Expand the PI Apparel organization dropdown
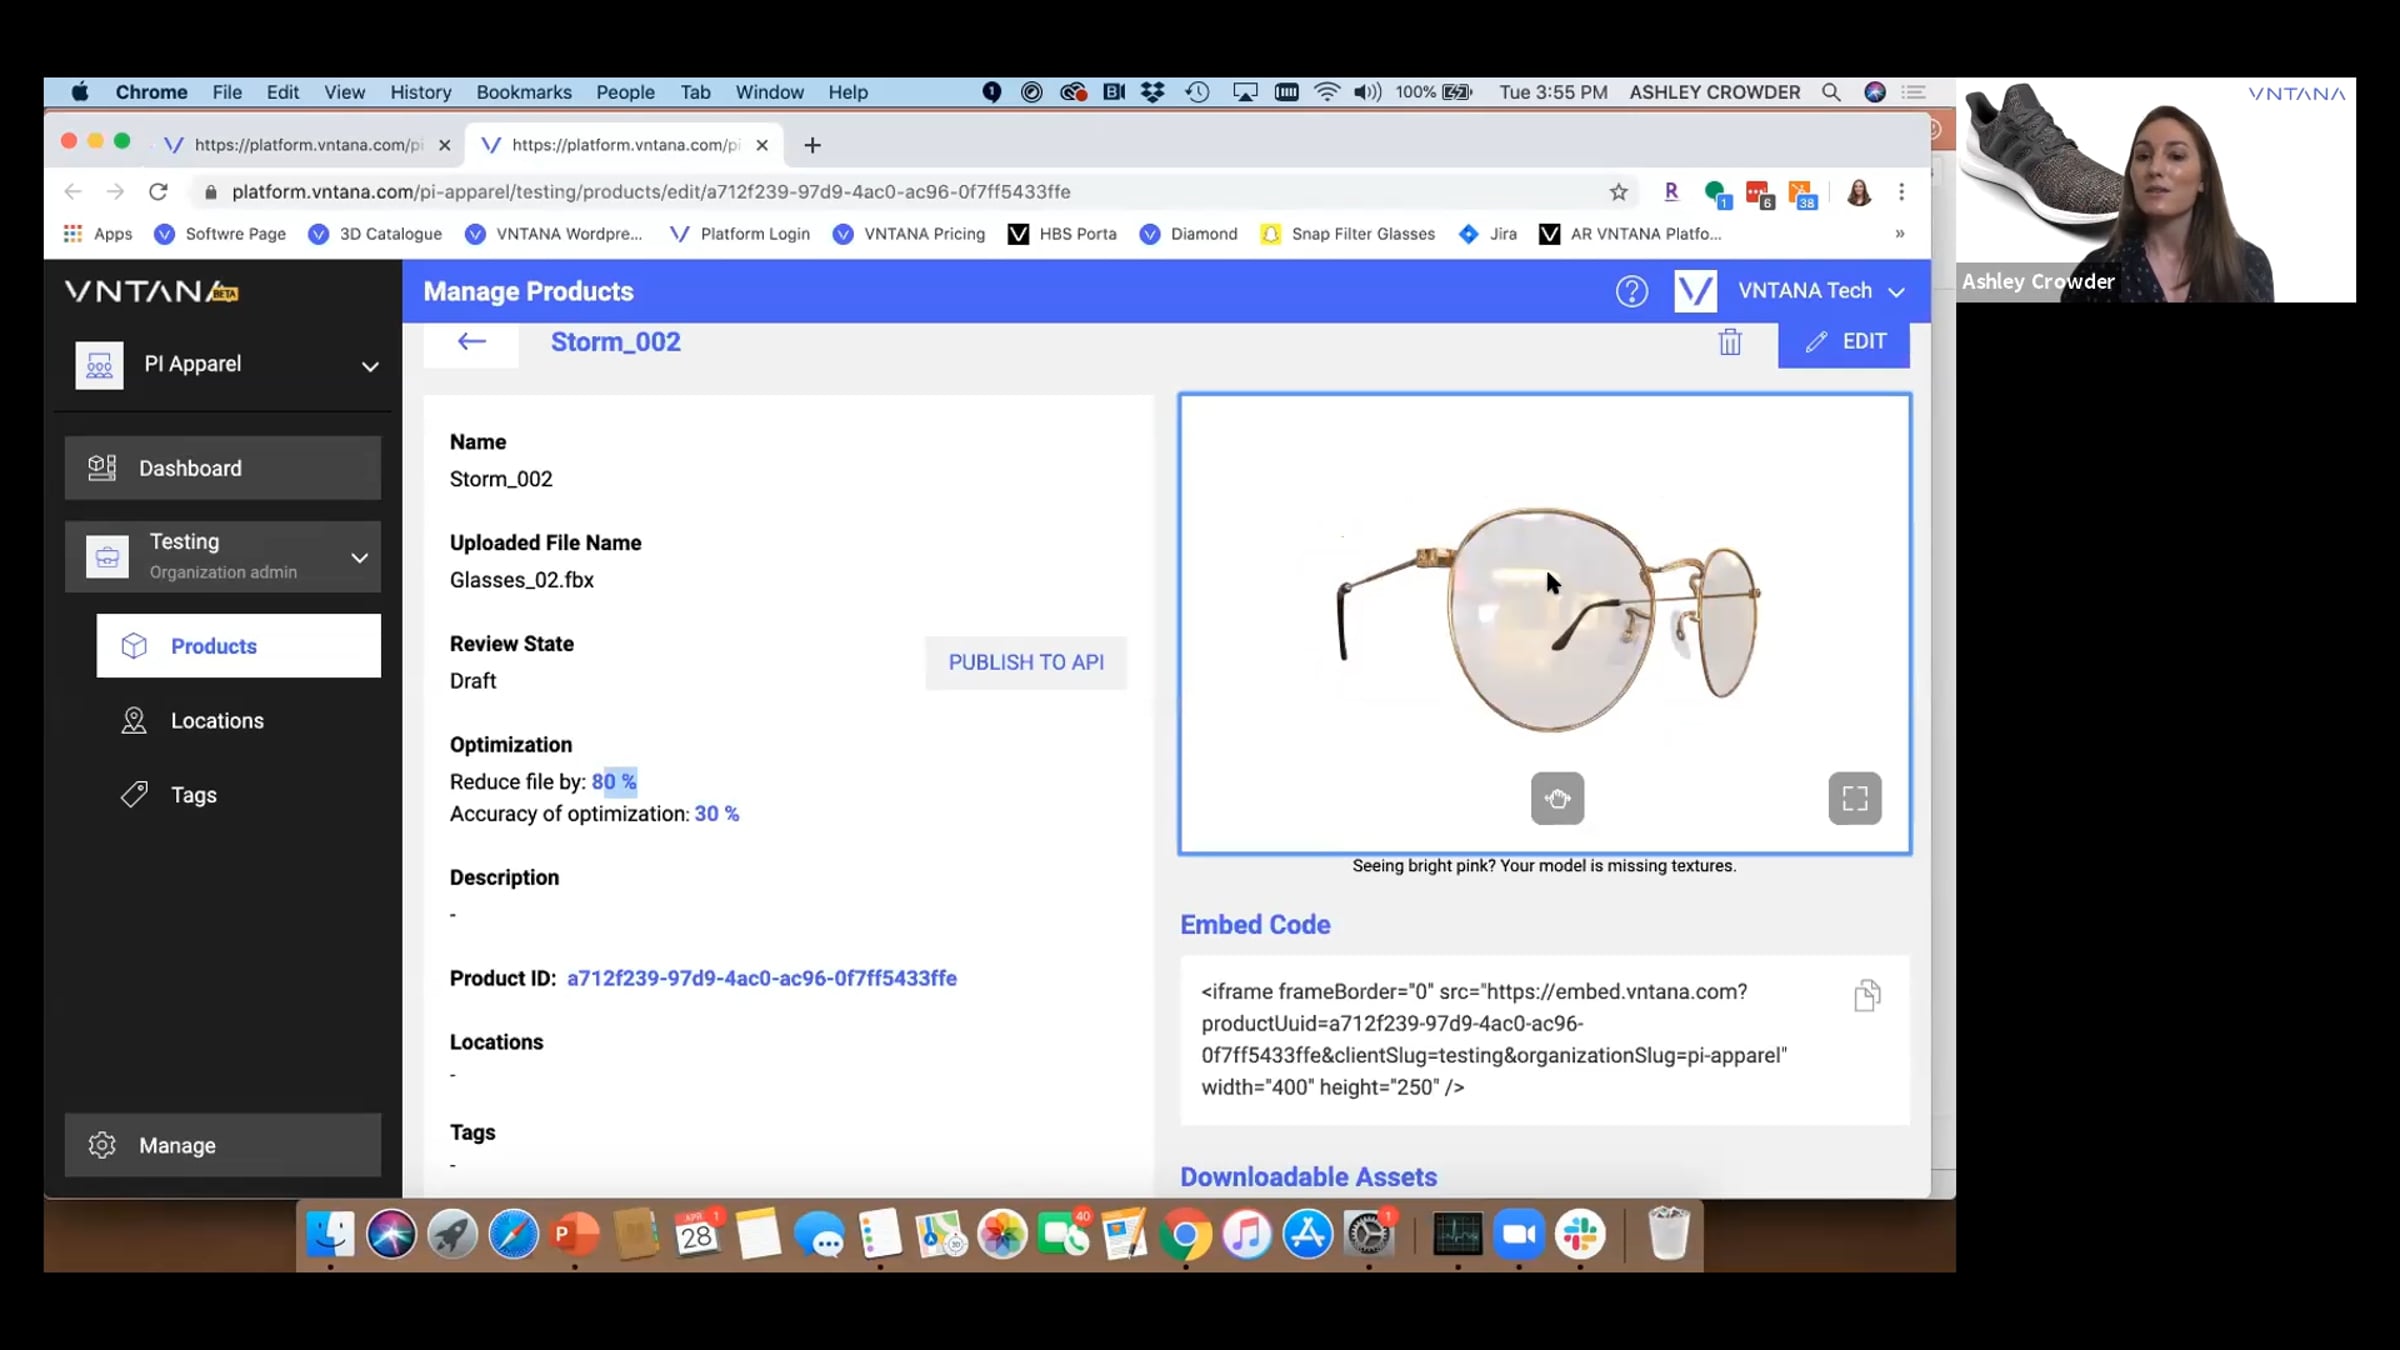Screen dimensions: 2400x1350 pyautogui.click(x=369, y=366)
